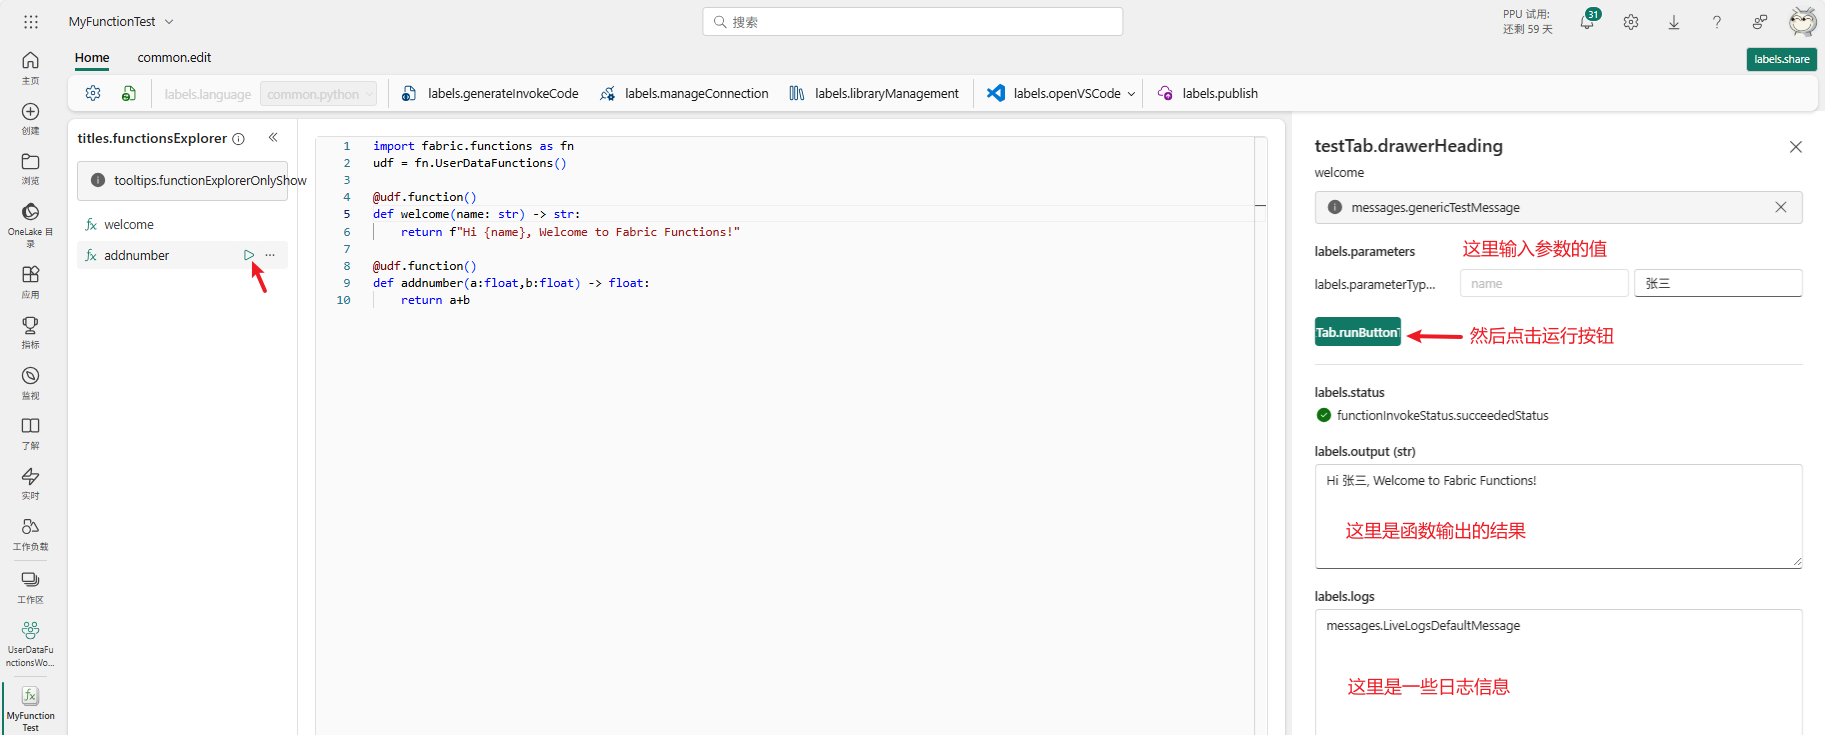Expand labels.openVSCode dropdown
This screenshot has width=1825, height=735.
1131,94
